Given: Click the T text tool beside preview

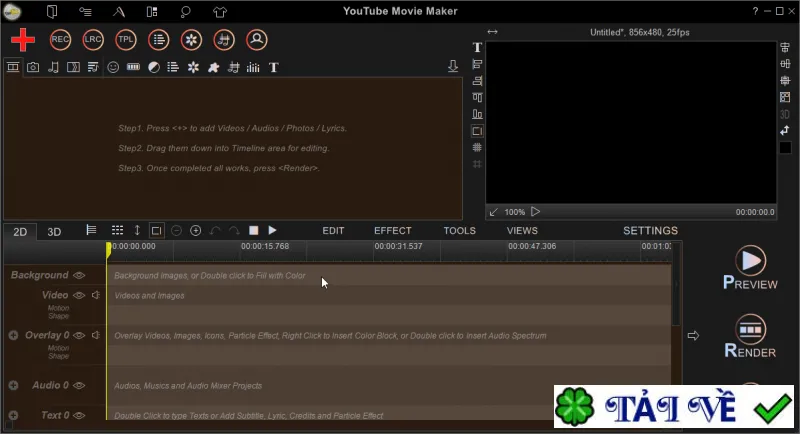Looking at the screenshot, I should click(x=477, y=47).
